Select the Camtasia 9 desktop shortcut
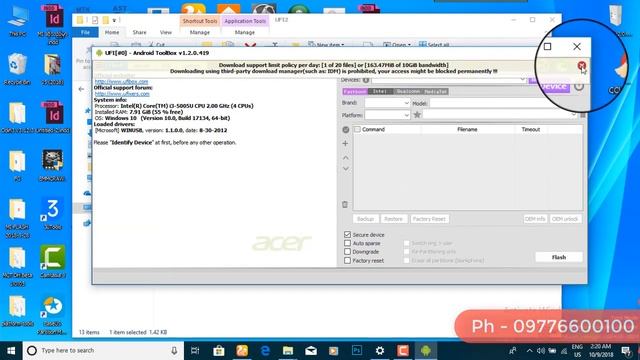 (x=53, y=261)
